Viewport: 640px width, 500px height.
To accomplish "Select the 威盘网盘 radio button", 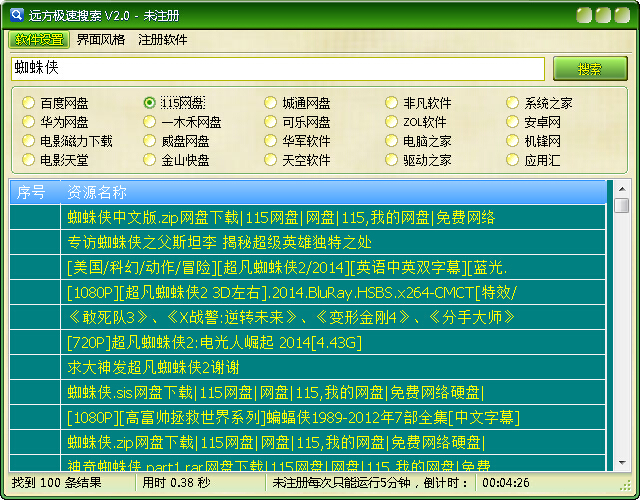I will [x=149, y=141].
